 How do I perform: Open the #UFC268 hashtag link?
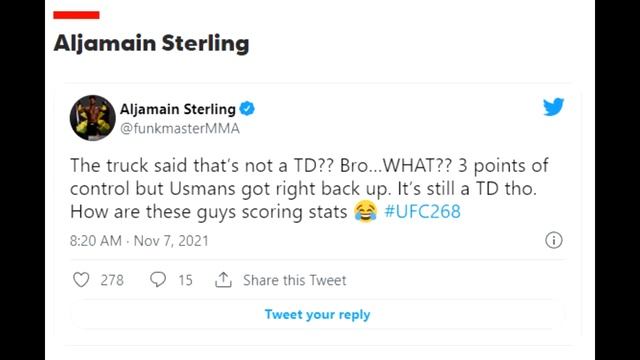click(422, 212)
